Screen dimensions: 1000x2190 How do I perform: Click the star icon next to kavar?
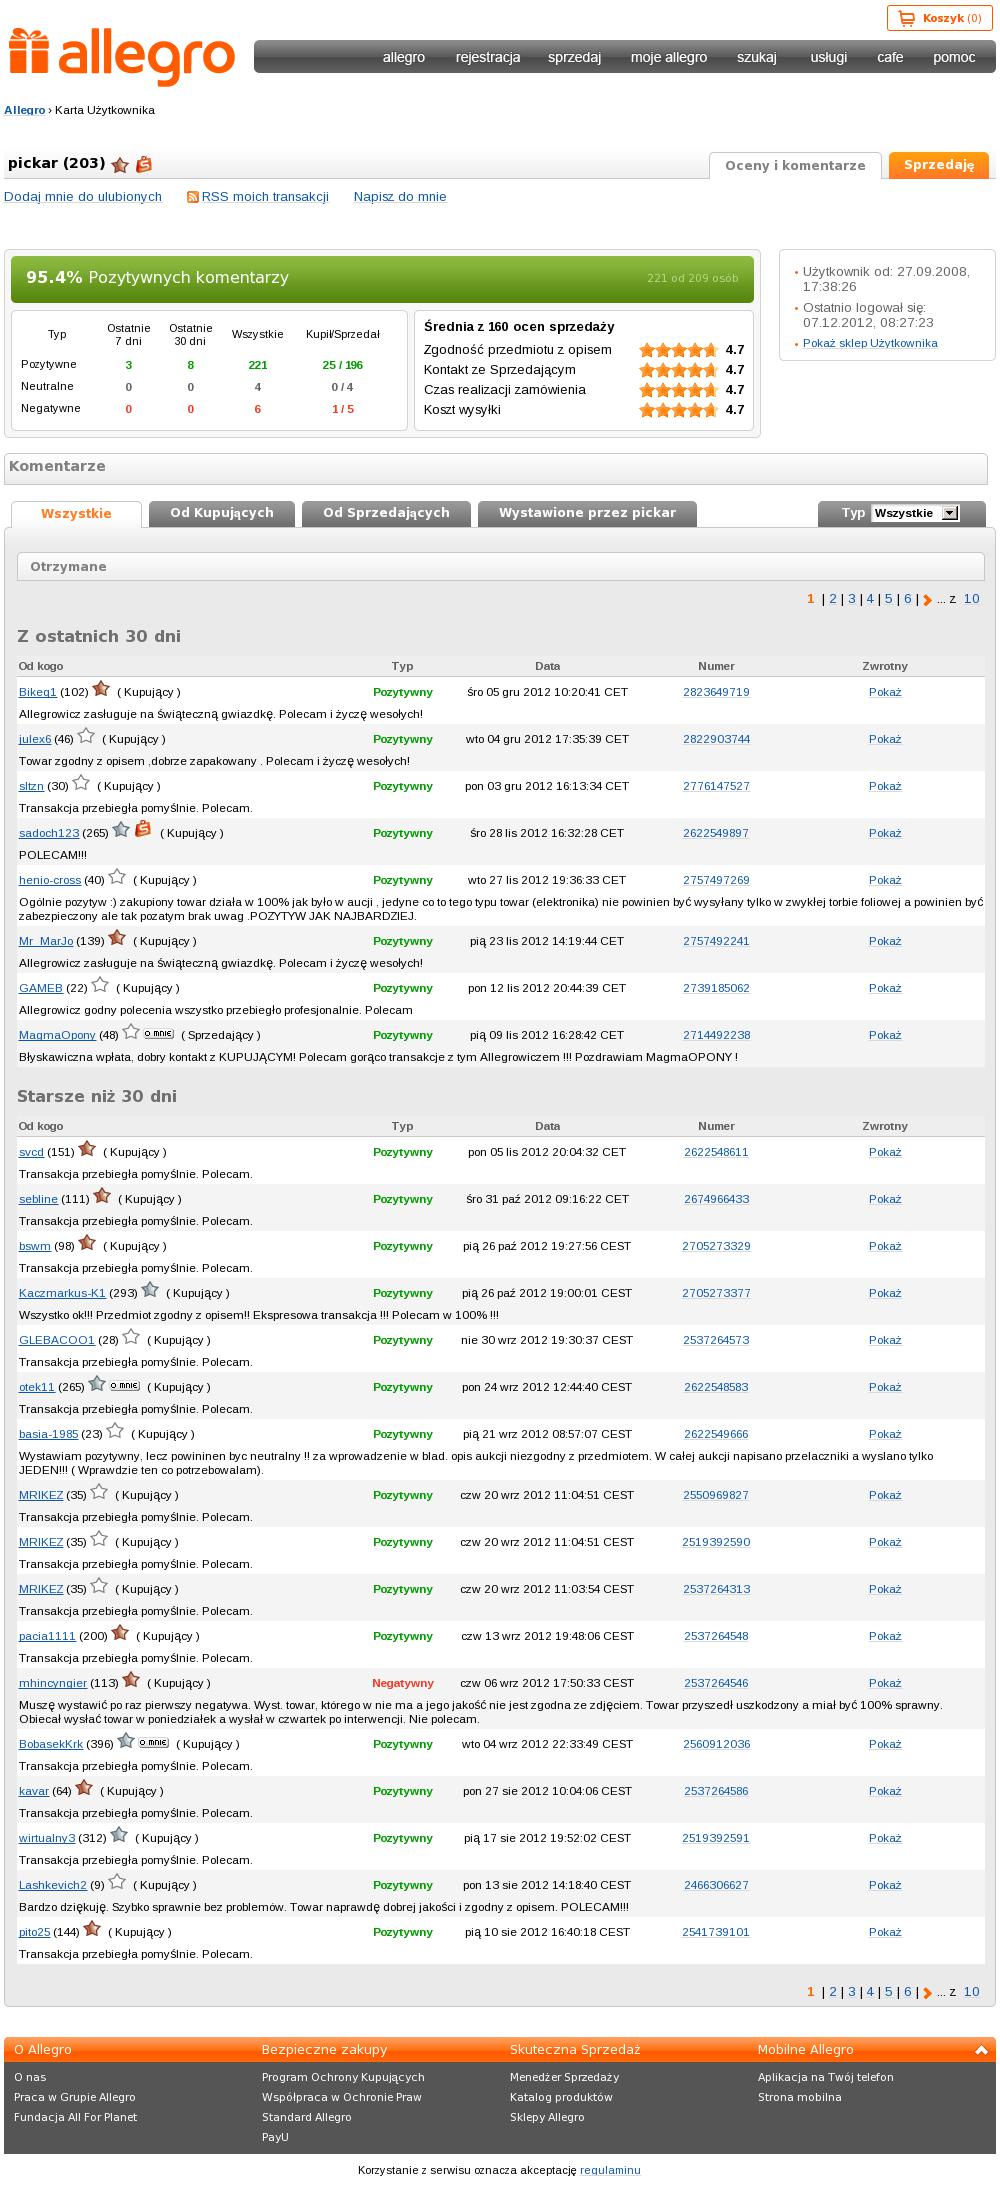click(84, 1788)
